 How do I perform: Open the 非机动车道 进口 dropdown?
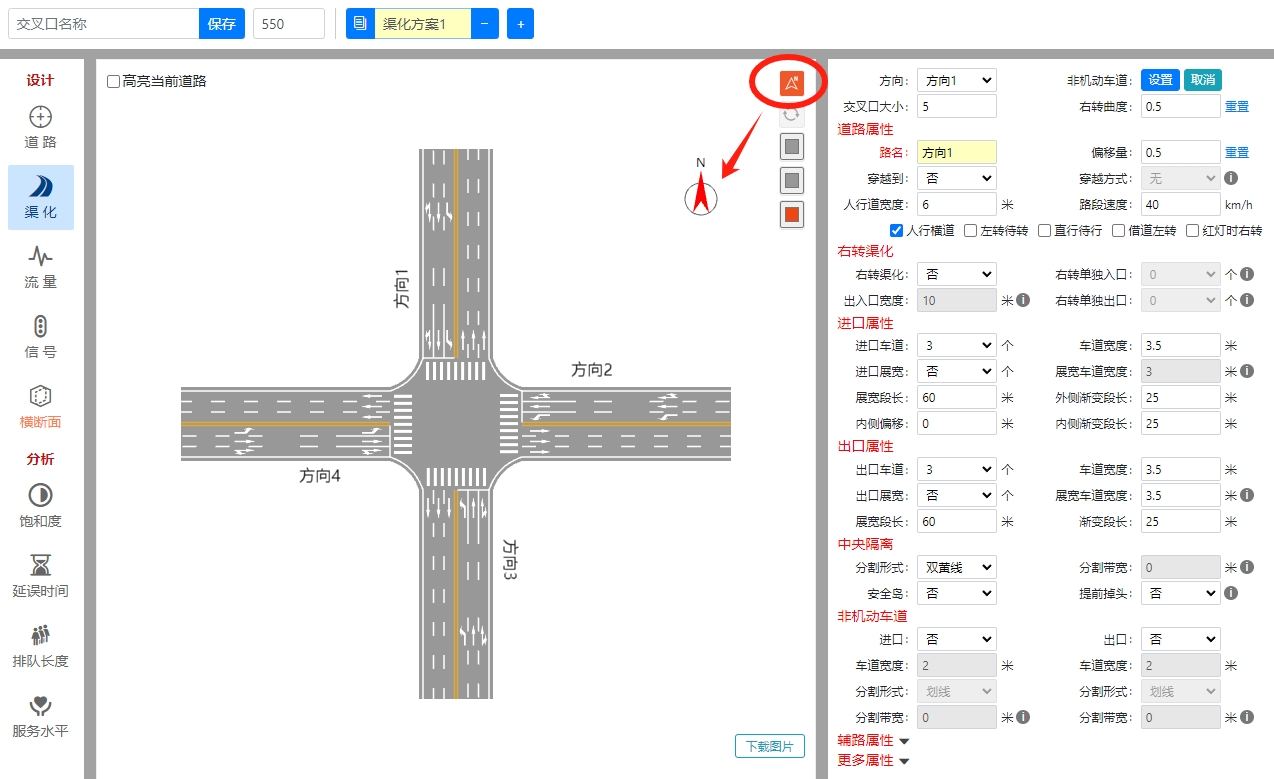[x=956, y=639]
